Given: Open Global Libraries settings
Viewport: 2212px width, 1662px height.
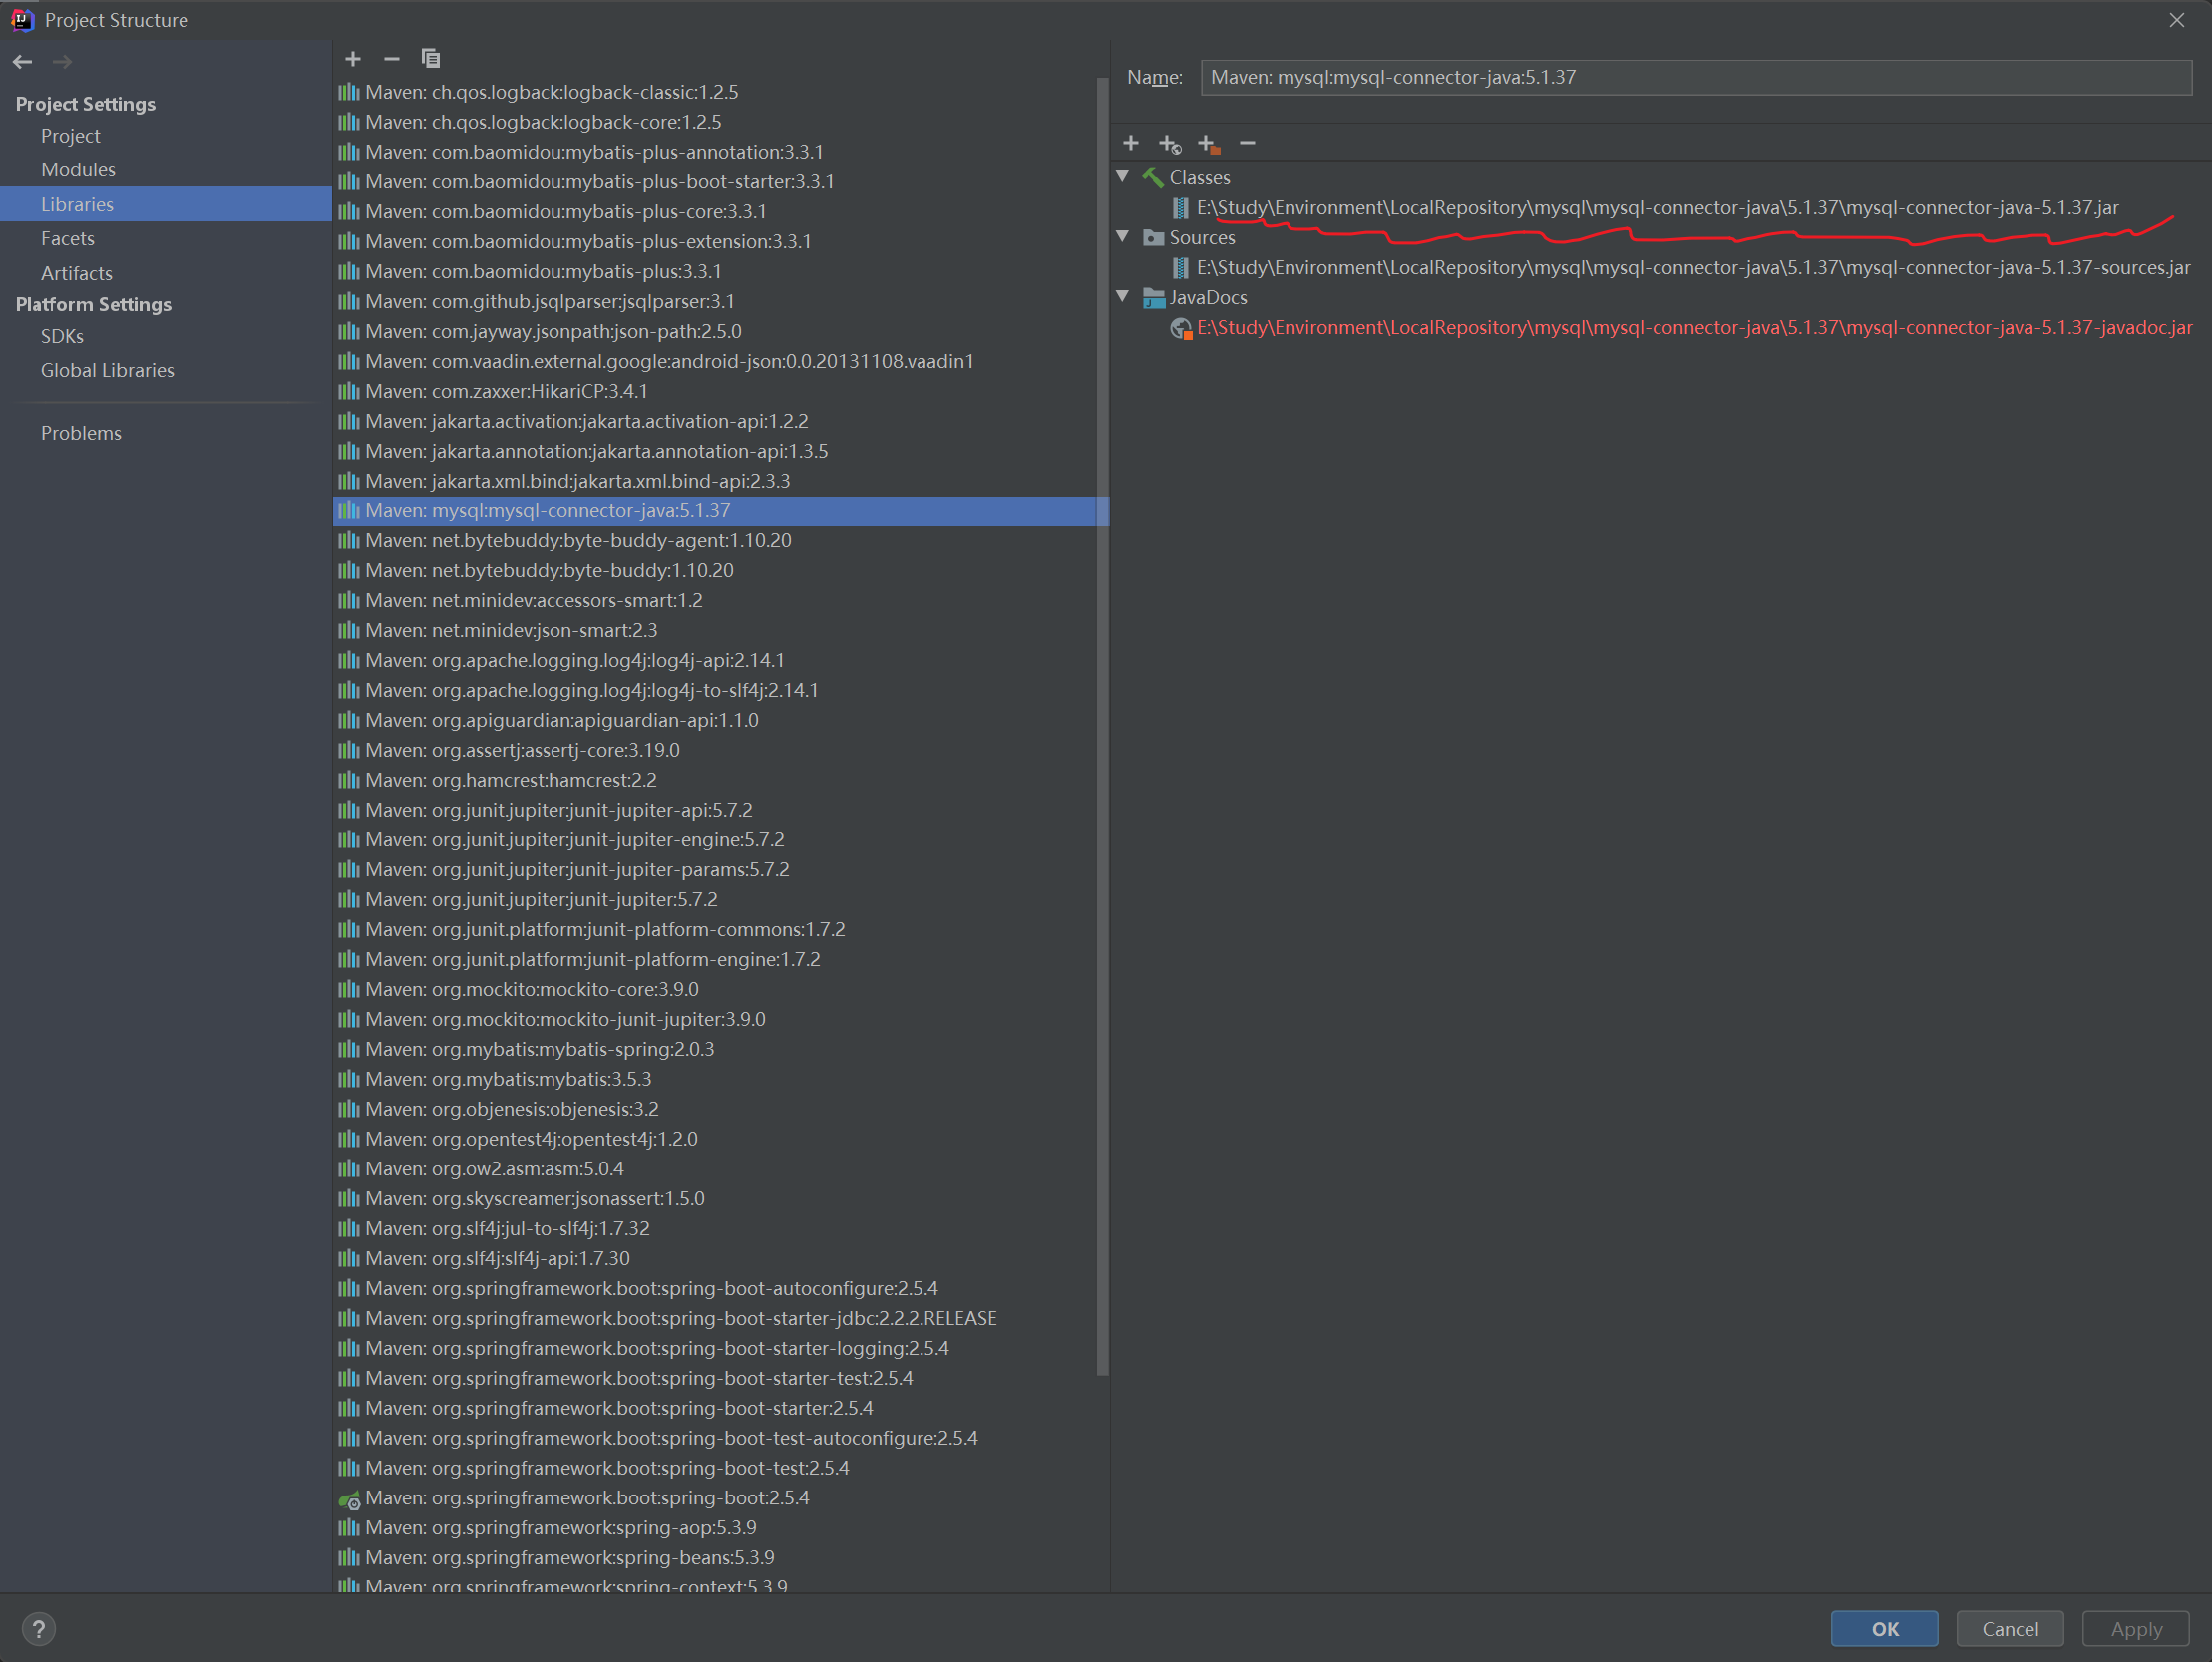Looking at the screenshot, I should pyautogui.click(x=107, y=370).
